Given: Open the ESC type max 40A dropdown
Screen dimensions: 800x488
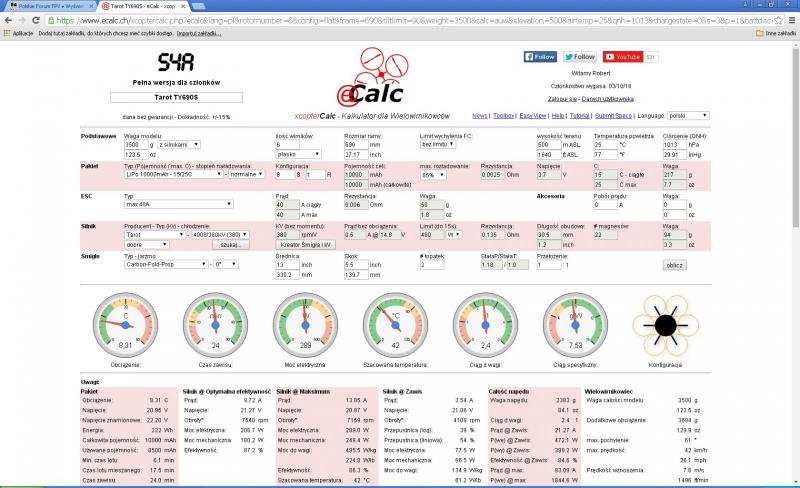Looking at the screenshot, I should (x=178, y=204).
